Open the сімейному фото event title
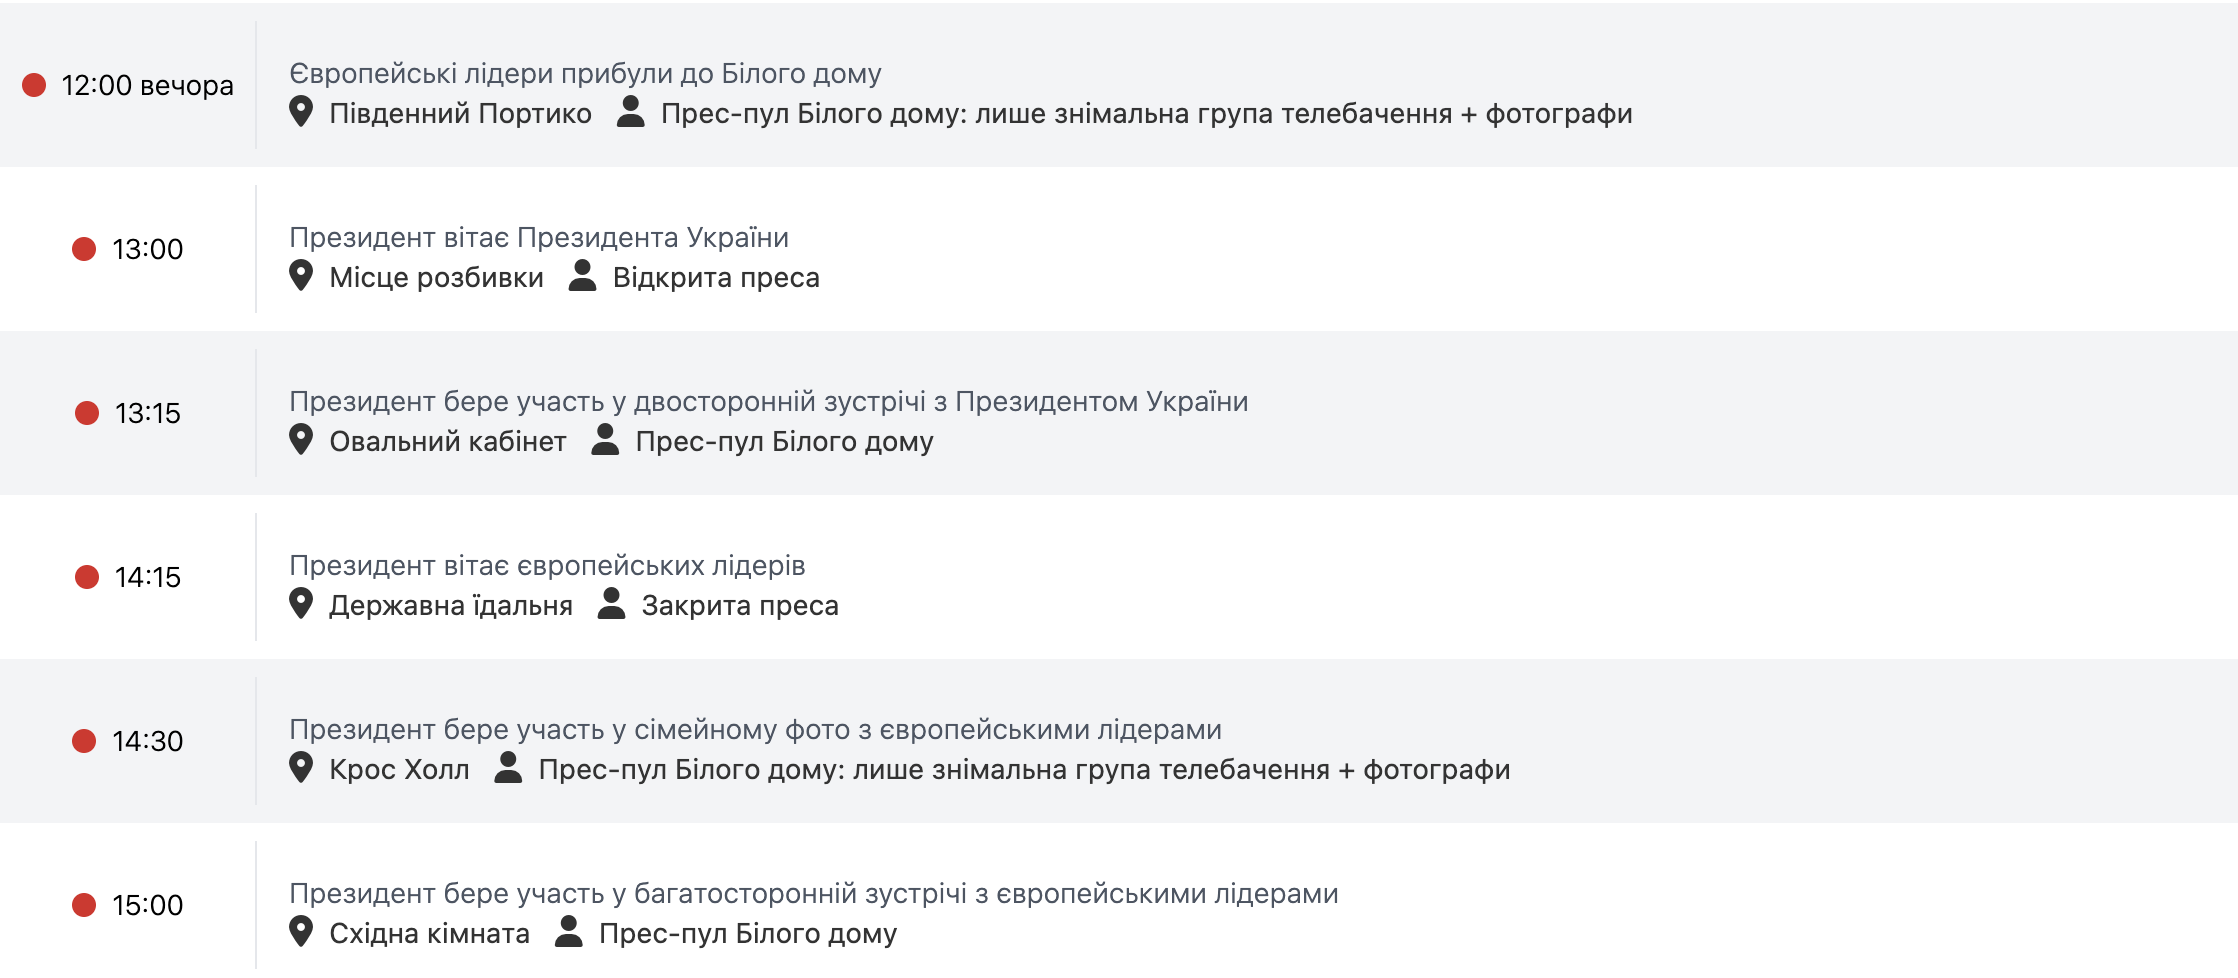 pyautogui.click(x=755, y=730)
